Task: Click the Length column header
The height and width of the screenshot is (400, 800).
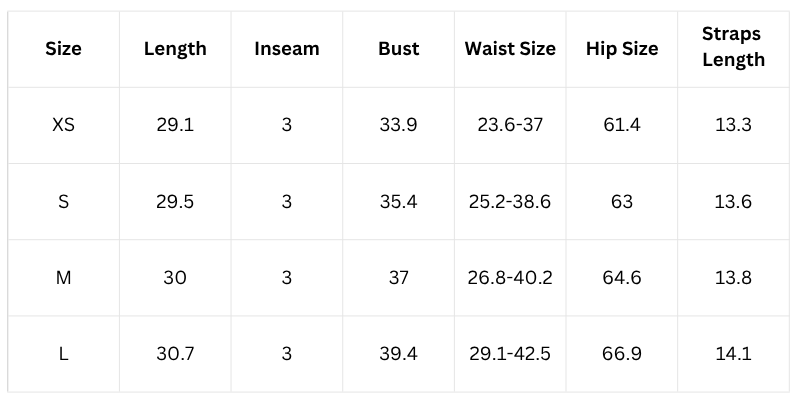Action: [175, 49]
